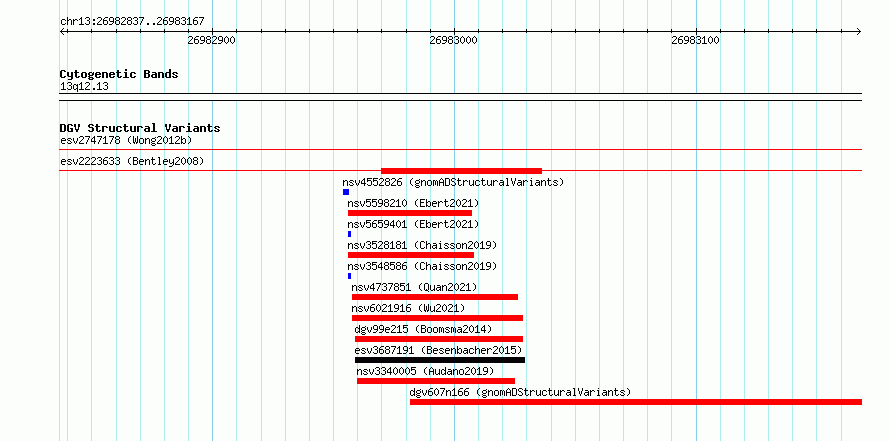Open variant esv3687191 (Besenbacher2015) label
Viewport: 890px width, 441px height.
tap(438, 350)
